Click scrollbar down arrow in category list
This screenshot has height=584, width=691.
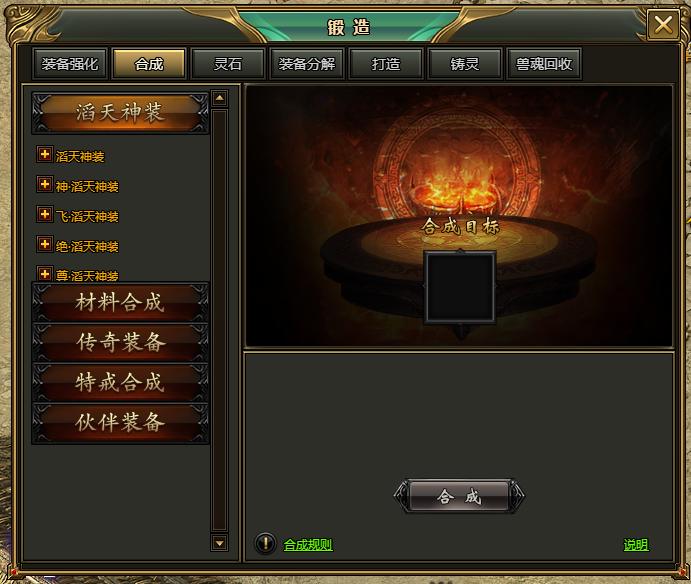pyautogui.click(x=219, y=543)
